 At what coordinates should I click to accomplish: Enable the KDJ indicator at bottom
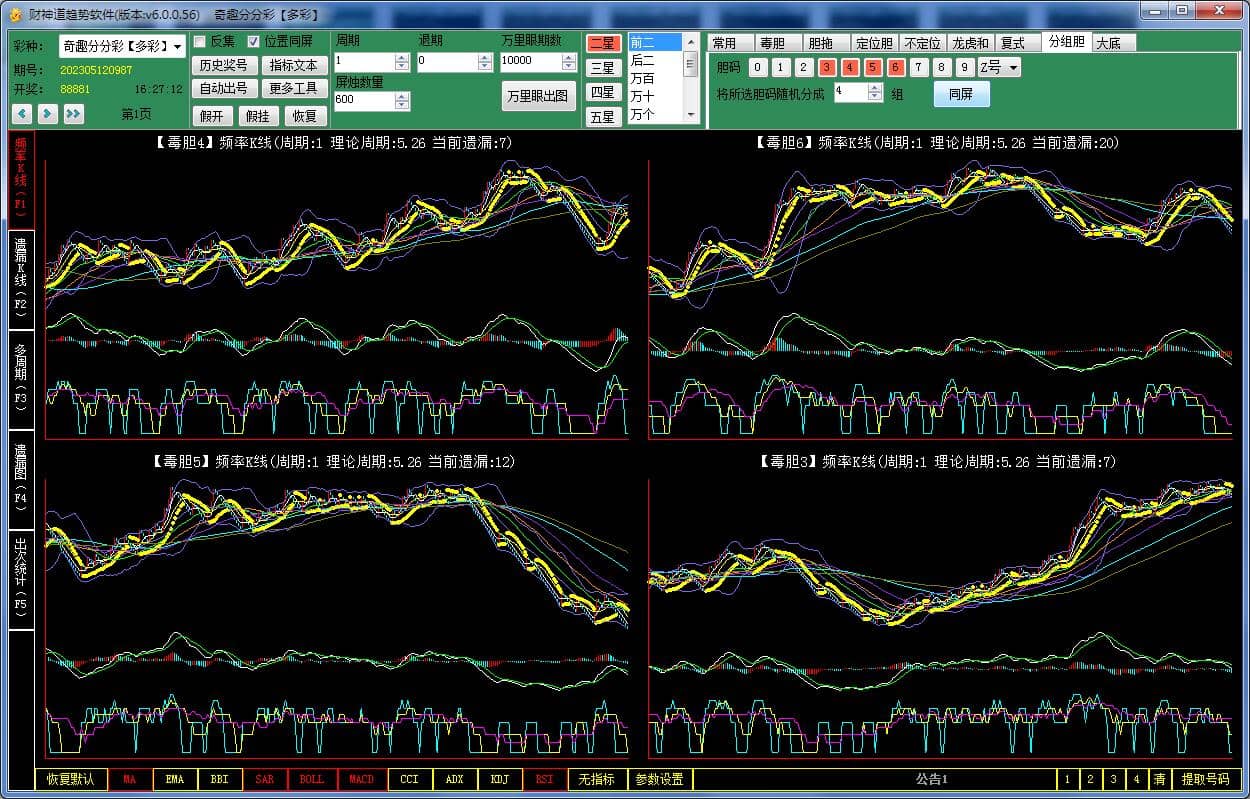pos(499,779)
